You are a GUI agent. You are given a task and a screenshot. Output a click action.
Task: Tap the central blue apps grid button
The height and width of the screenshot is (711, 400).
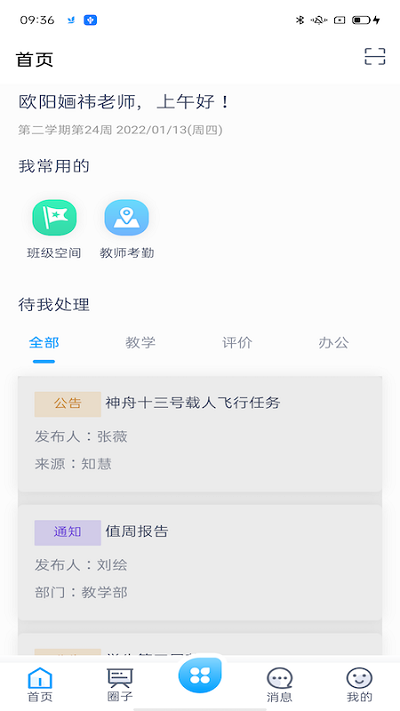200,675
